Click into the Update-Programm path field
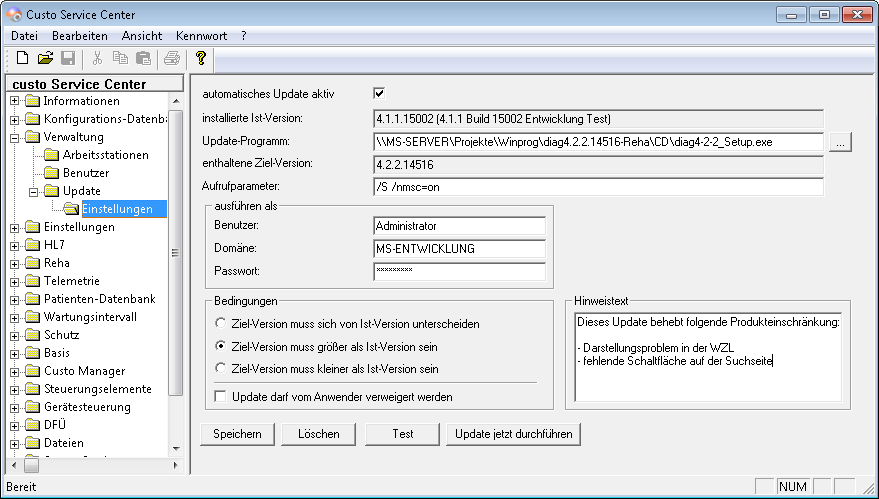Image resolution: width=879 pixels, height=499 pixels. [x=598, y=142]
